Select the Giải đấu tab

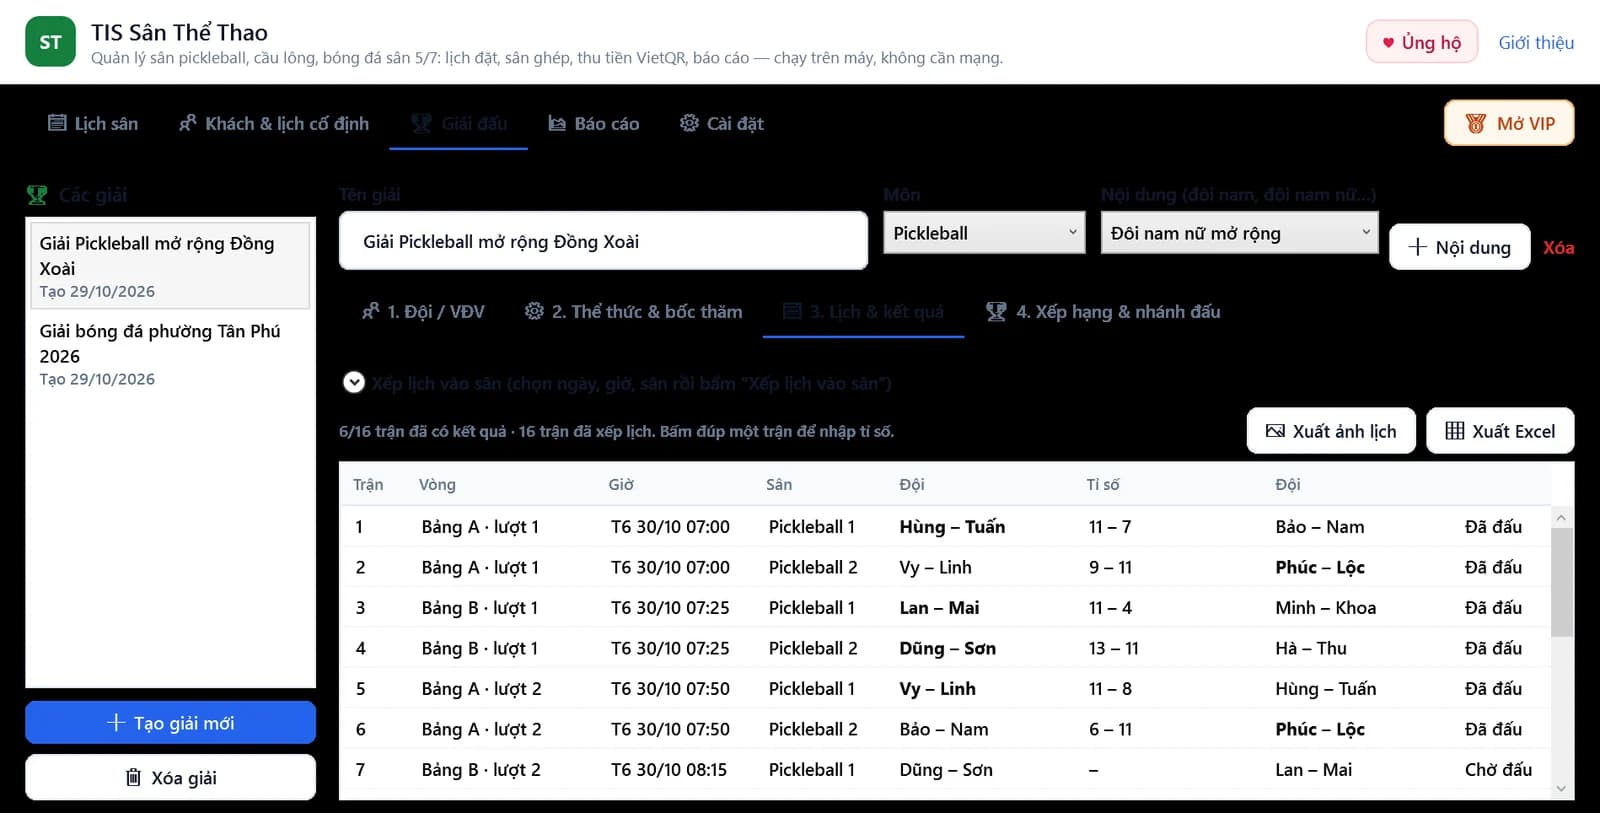pyautogui.click(x=459, y=123)
